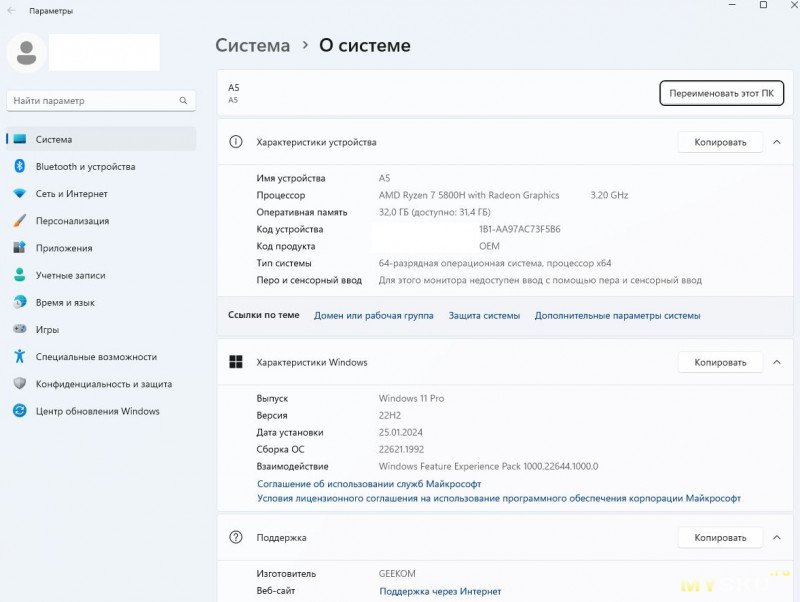Screen dimensions: 800x602
Task: Open Время и язык settings
Action: point(101,302)
